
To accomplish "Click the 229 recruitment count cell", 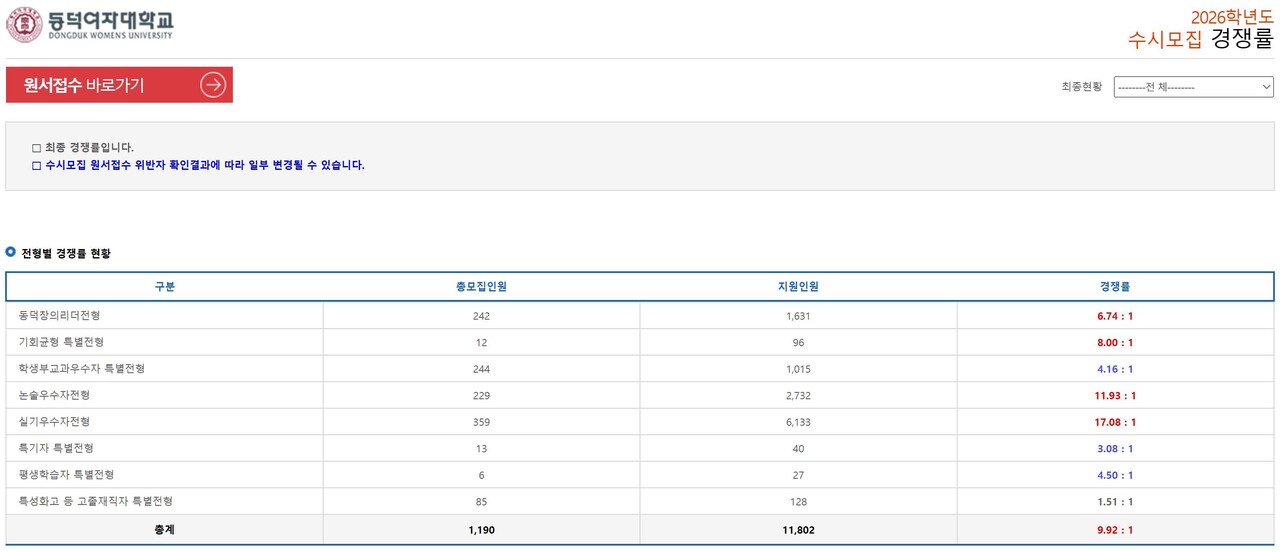I will coord(481,396).
